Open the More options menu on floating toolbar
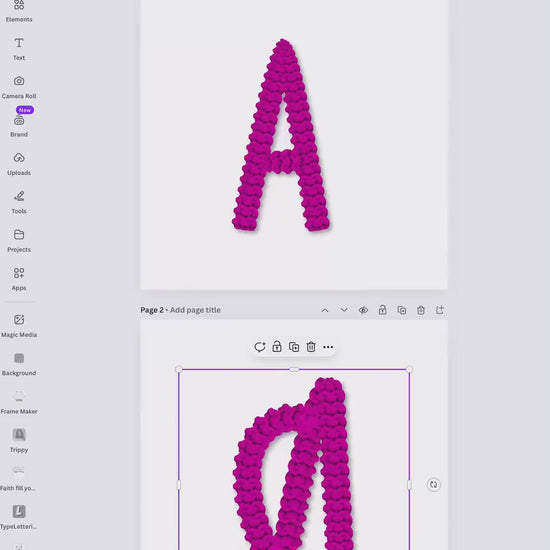The image size is (550, 550). 328,347
